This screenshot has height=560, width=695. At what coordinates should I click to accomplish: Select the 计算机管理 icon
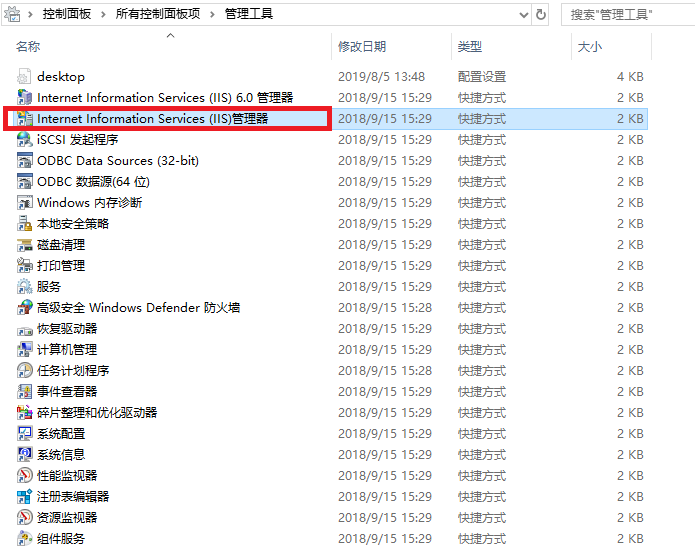(24, 349)
